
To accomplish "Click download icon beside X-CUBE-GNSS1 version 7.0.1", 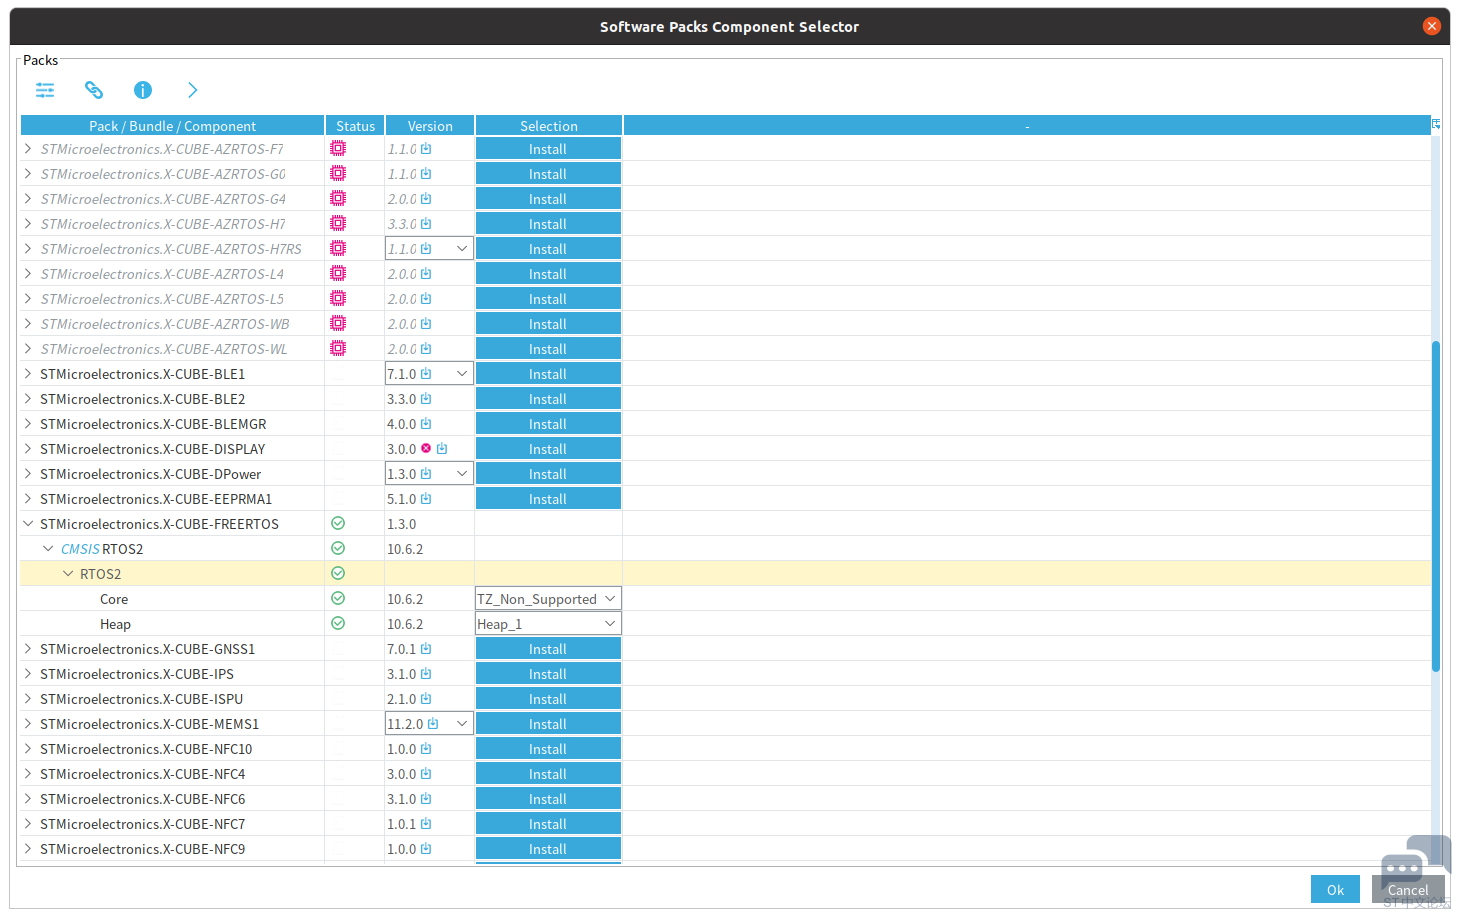I will (x=426, y=648).
